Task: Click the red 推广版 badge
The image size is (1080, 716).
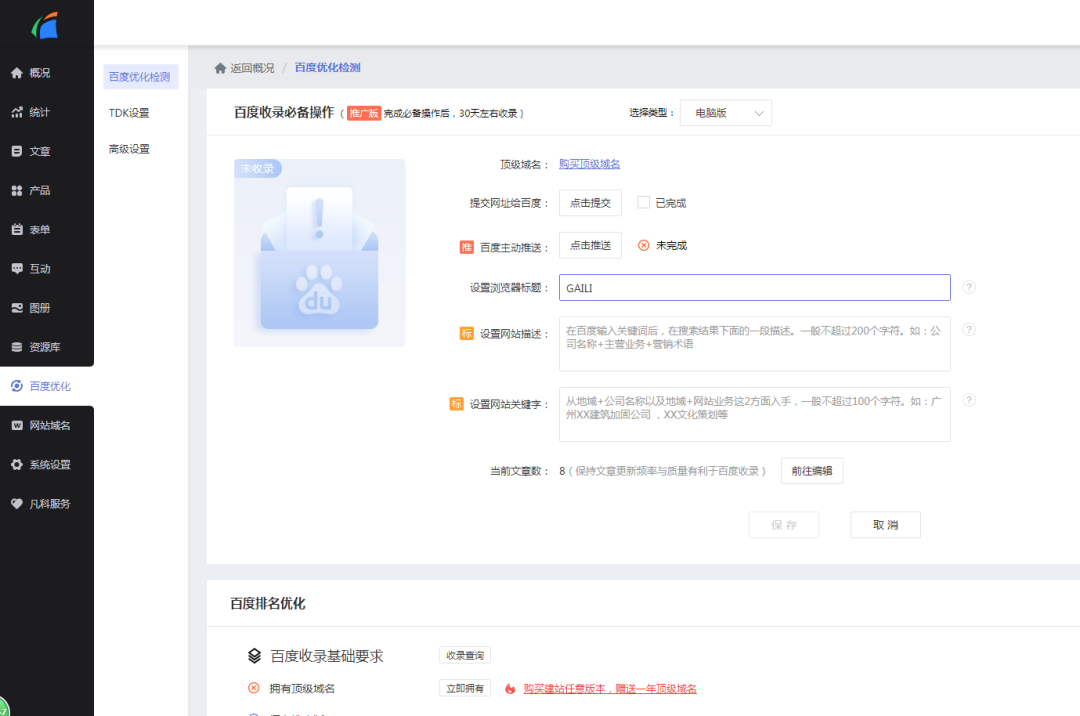Action: [364, 113]
